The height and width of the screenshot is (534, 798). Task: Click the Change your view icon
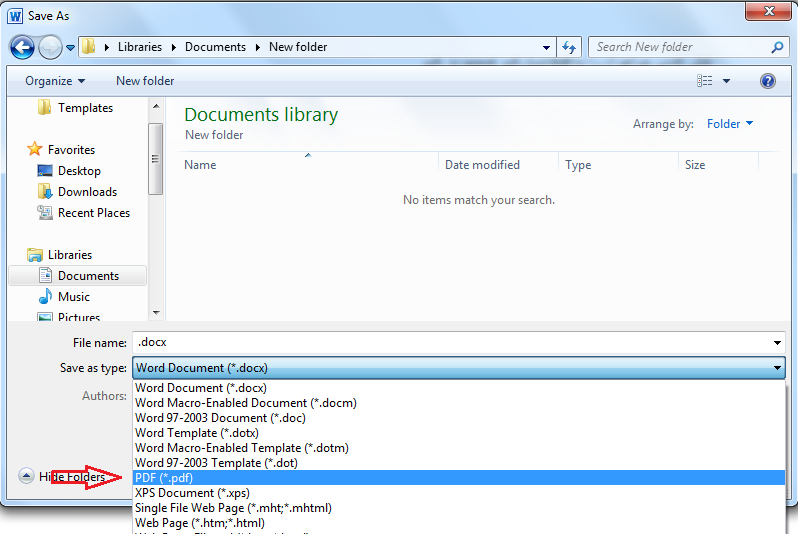pyautogui.click(x=706, y=81)
